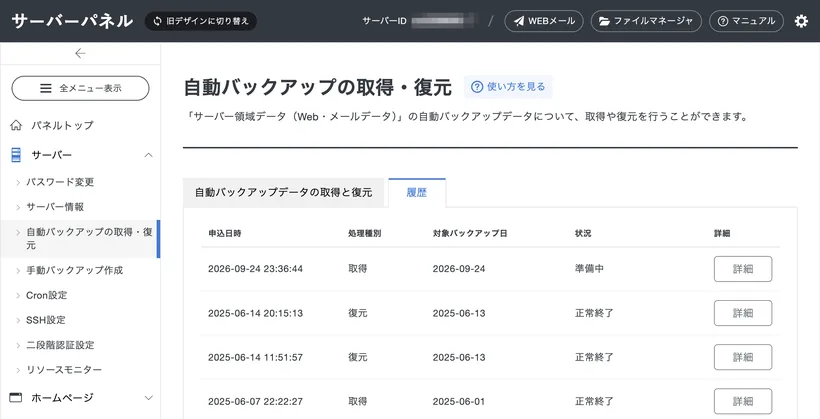Click the 対象バックアップ日 column header
The width and height of the screenshot is (820, 419).
click(x=470, y=234)
